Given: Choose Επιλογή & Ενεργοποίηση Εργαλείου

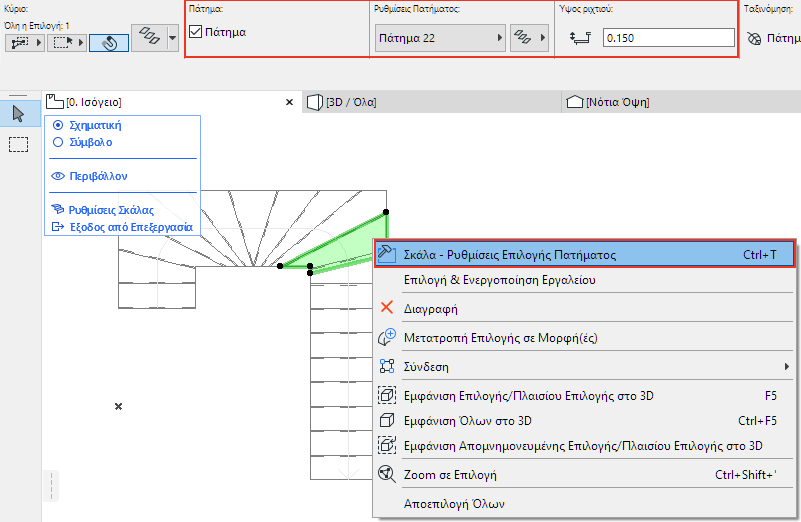Looking at the screenshot, I should (x=584, y=279).
